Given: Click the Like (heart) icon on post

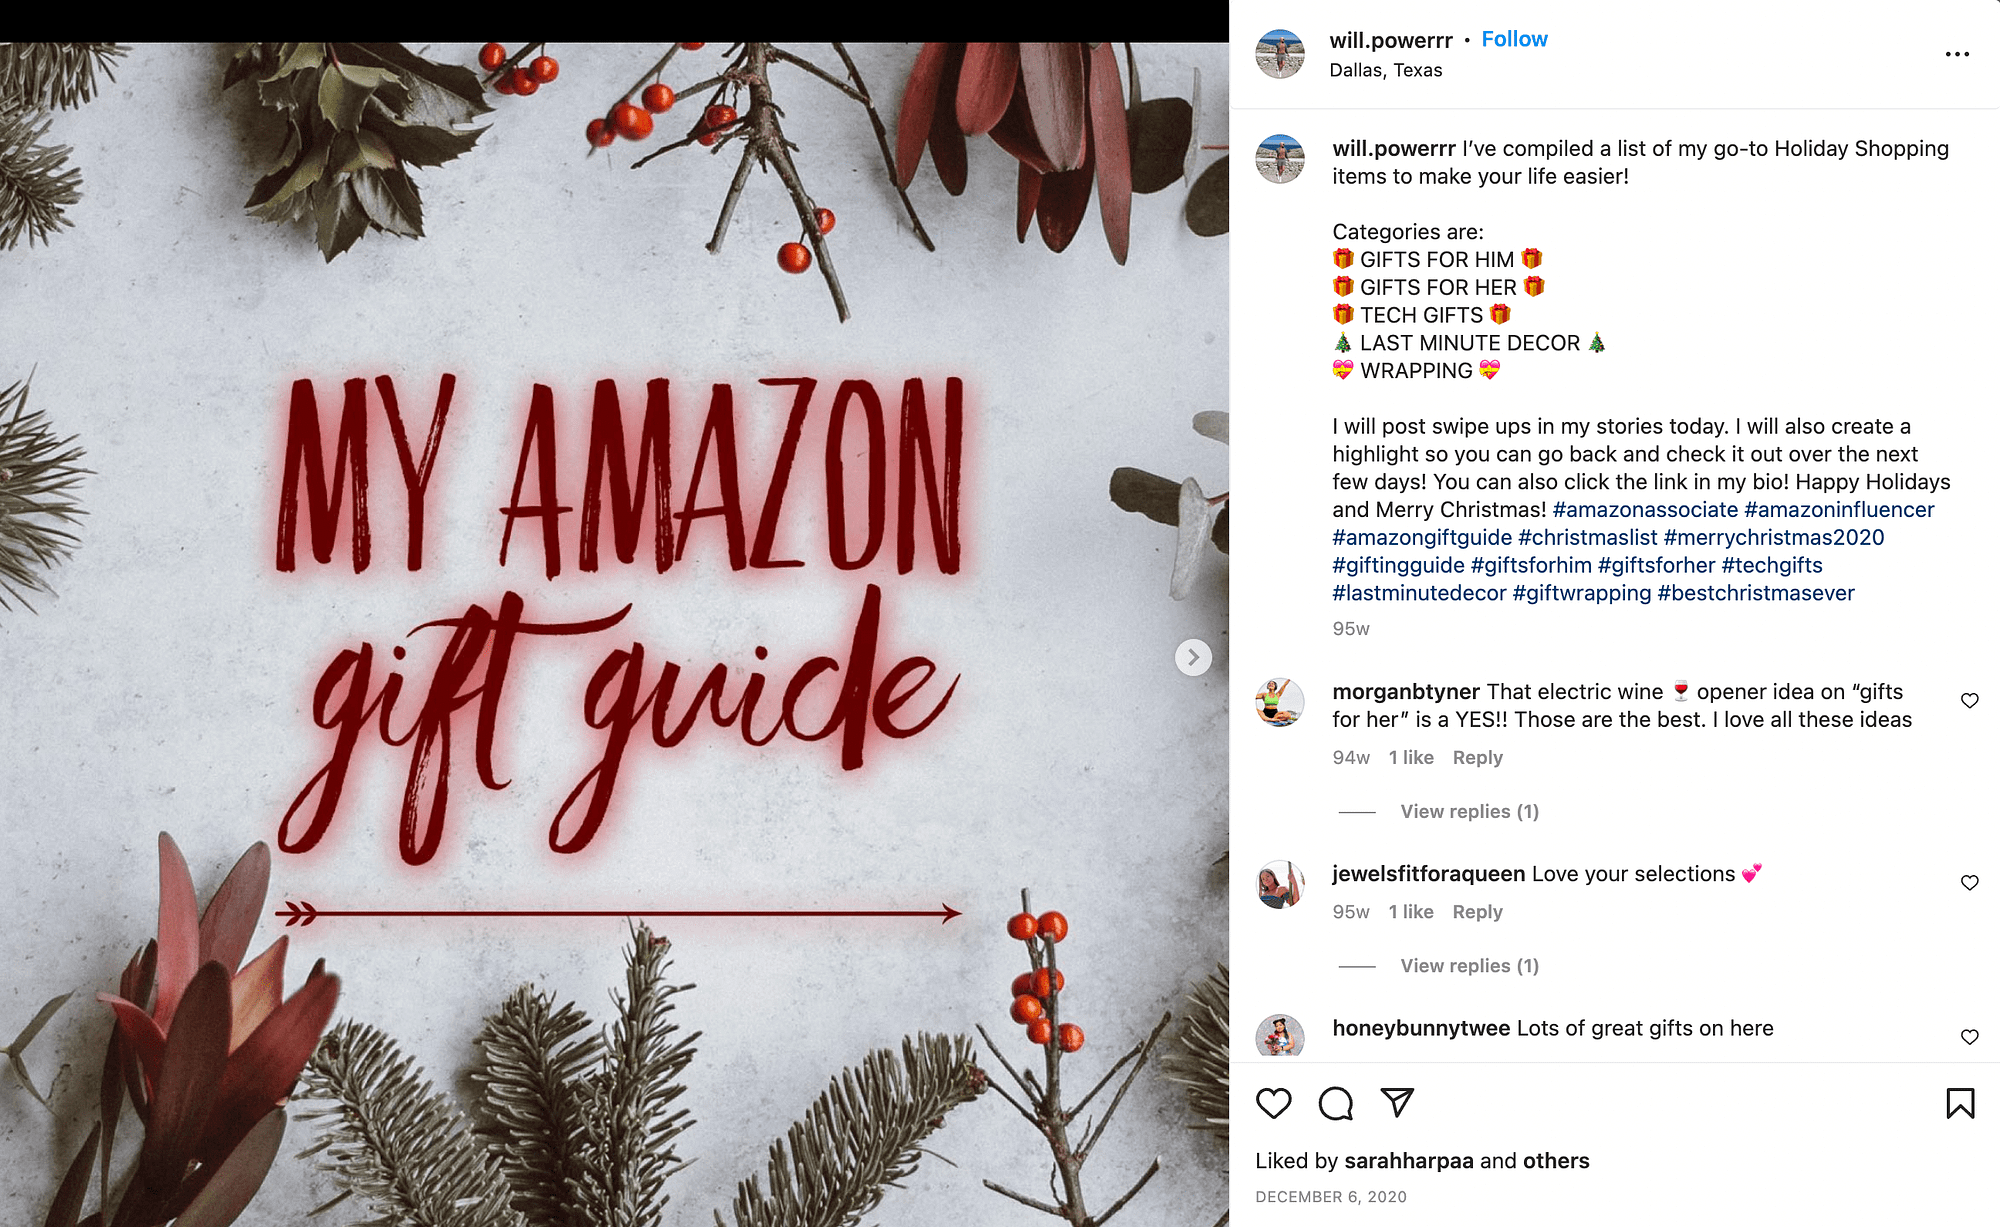Looking at the screenshot, I should (1274, 1104).
